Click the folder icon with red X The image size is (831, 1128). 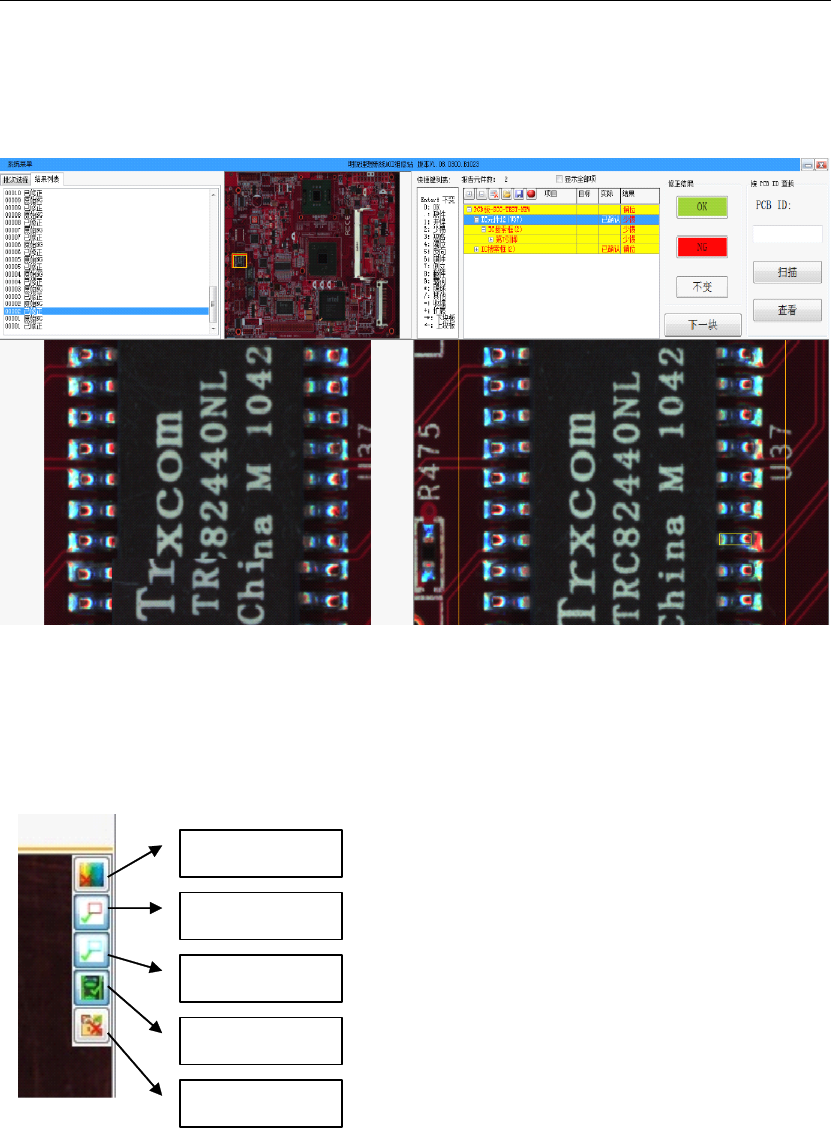click(x=92, y=1027)
